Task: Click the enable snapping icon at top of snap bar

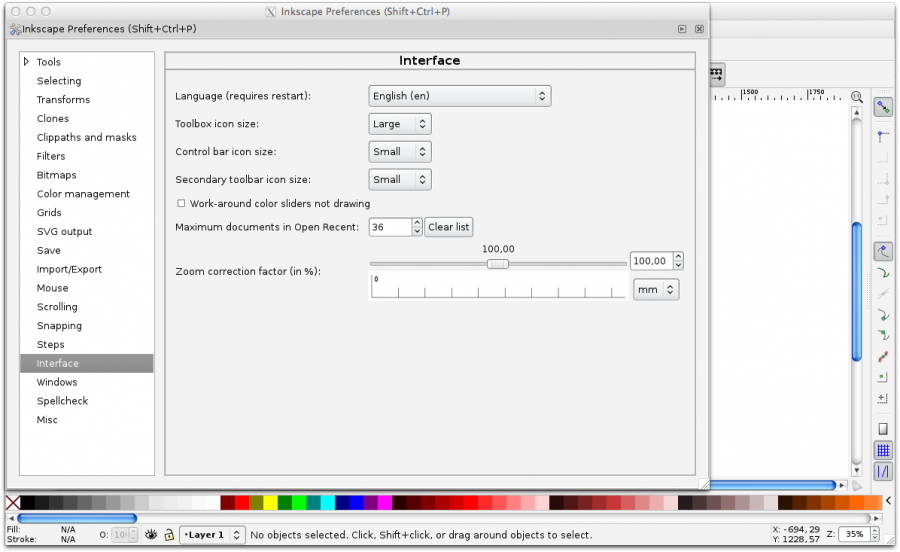Action: pyautogui.click(x=883, y=105)
